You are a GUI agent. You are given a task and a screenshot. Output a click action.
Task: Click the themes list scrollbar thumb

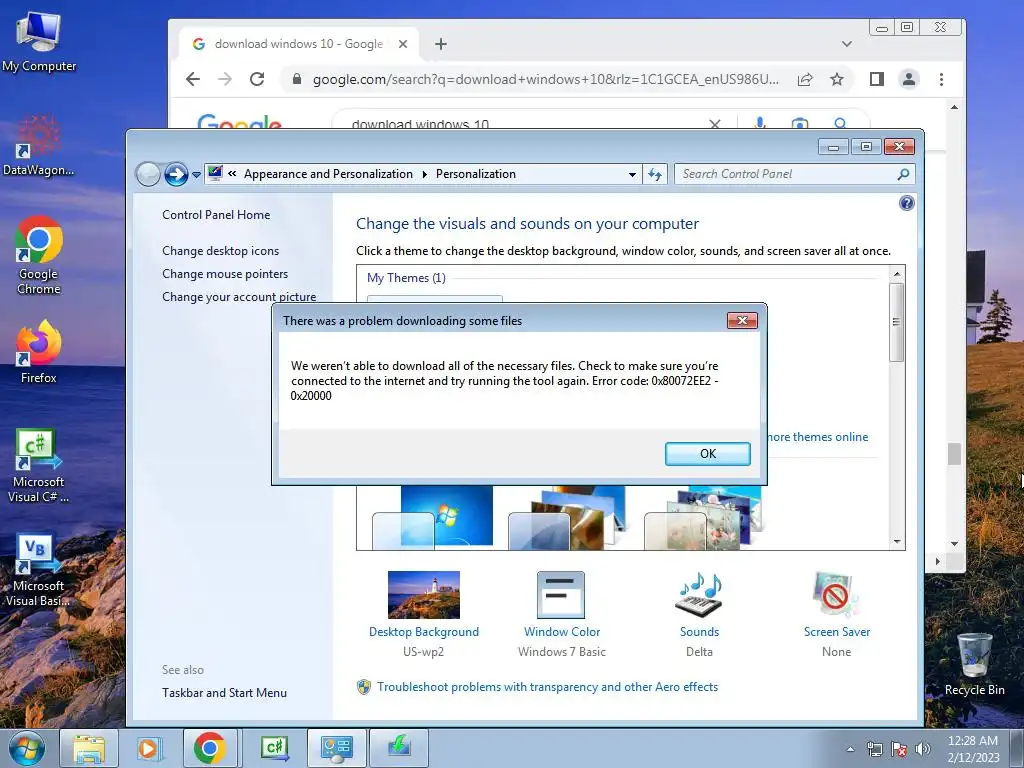pos(897,321)
